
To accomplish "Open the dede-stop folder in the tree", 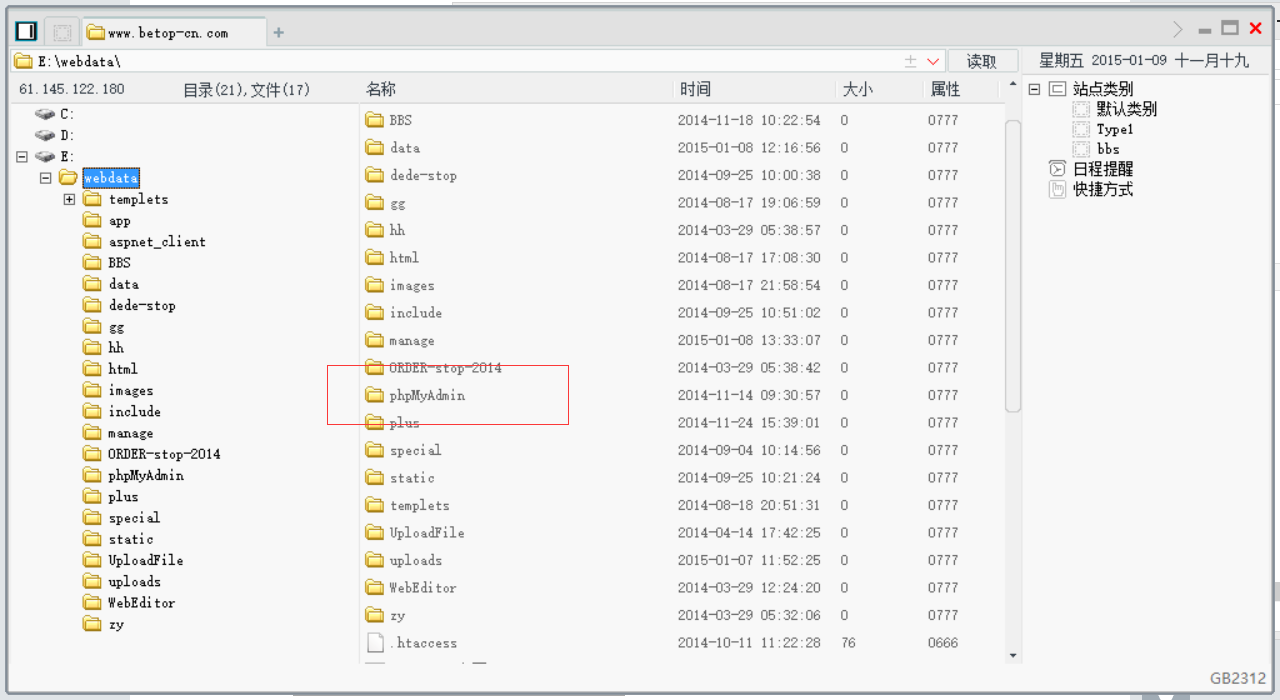I will pyautogui.click(x=142, y=306).
